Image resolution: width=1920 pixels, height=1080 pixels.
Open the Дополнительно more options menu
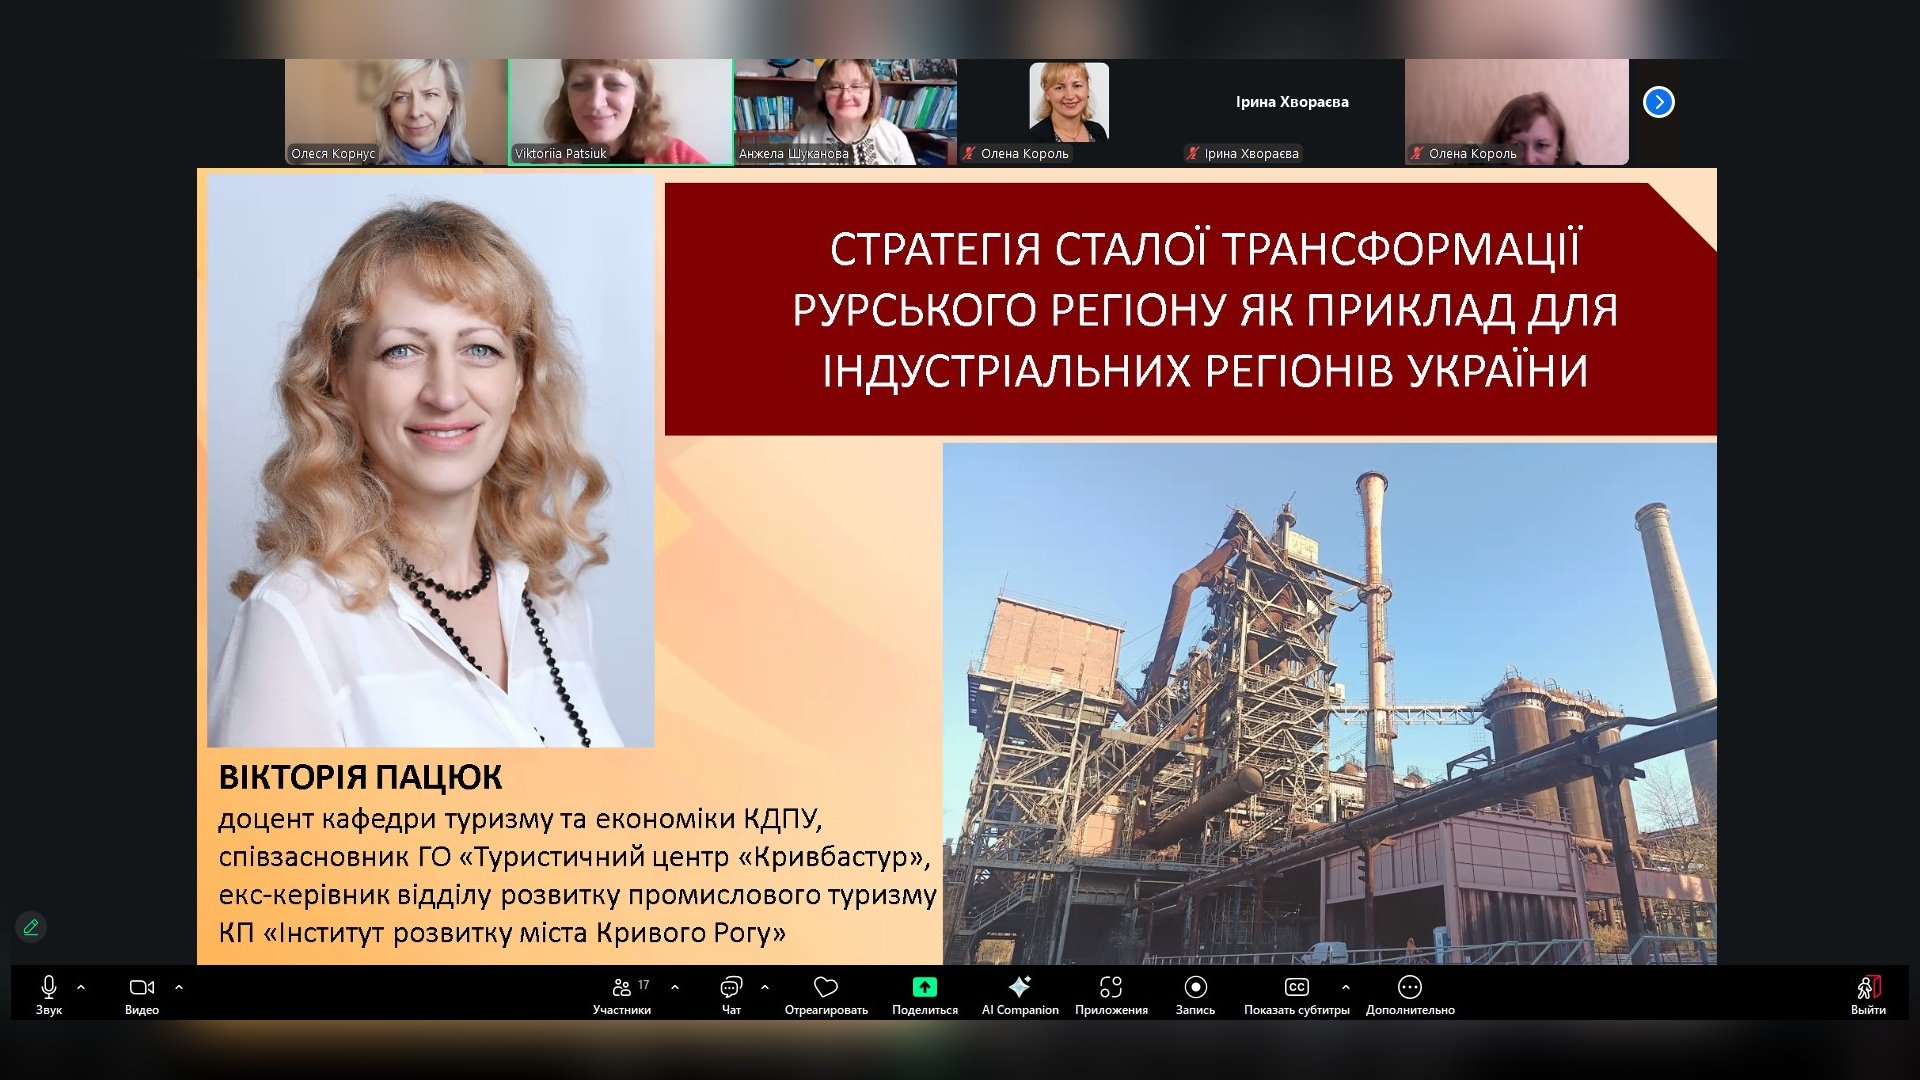pyautogui.click(x=1410, y=988)
